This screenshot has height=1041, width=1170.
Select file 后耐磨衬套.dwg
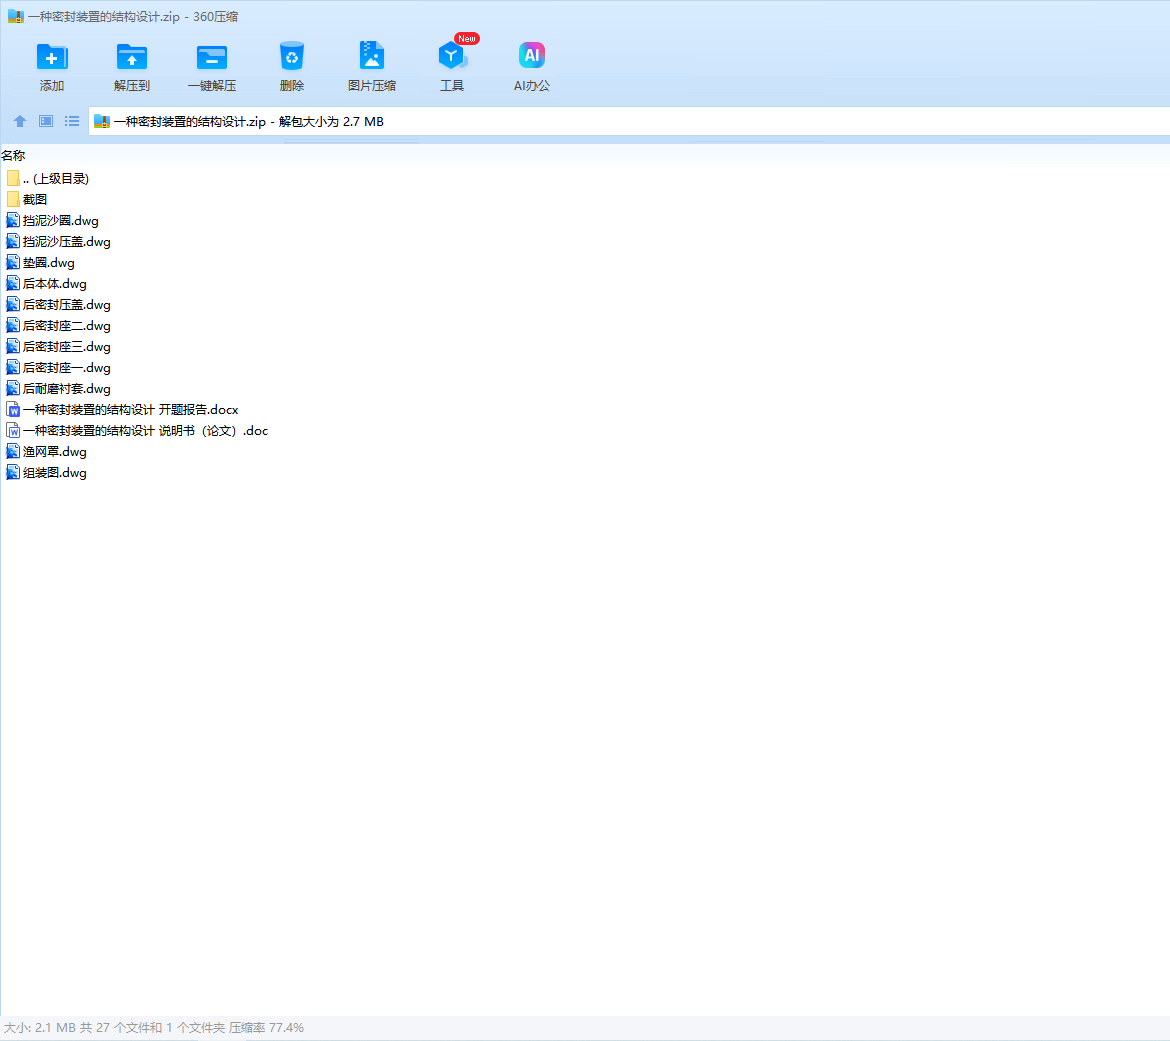[58, 388]
